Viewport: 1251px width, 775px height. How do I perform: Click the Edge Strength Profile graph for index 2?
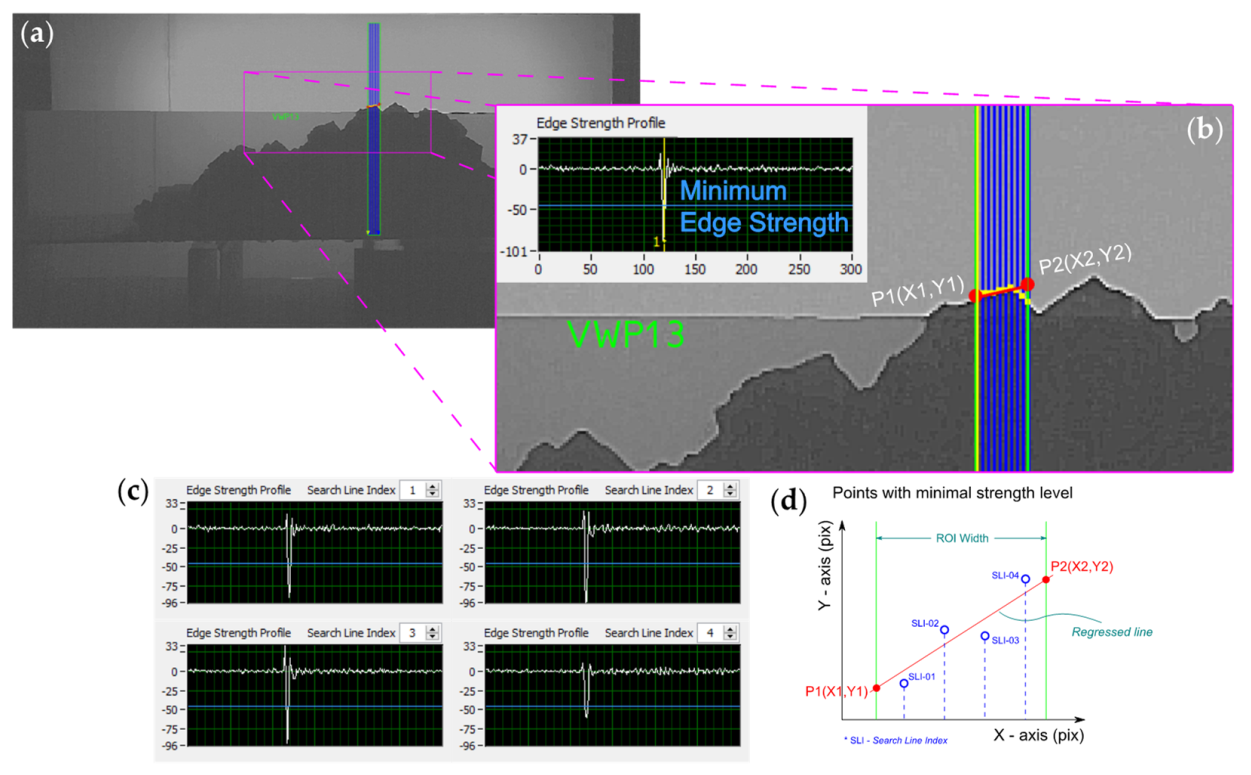click(x=613, y=553)
